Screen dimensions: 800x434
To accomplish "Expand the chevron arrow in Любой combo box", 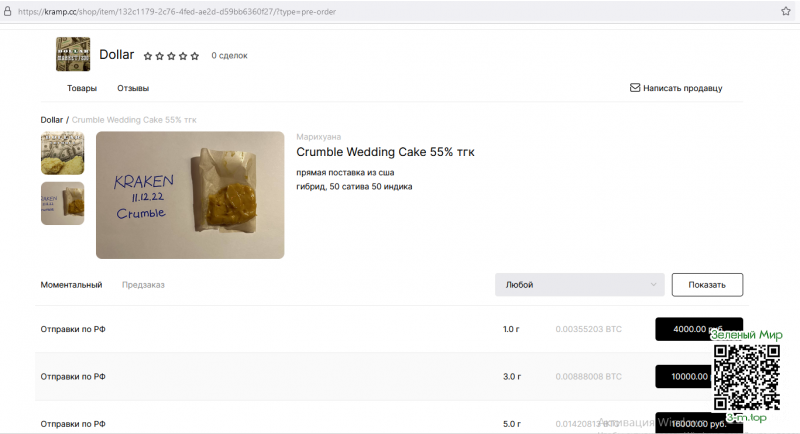I will pos(654,285).
